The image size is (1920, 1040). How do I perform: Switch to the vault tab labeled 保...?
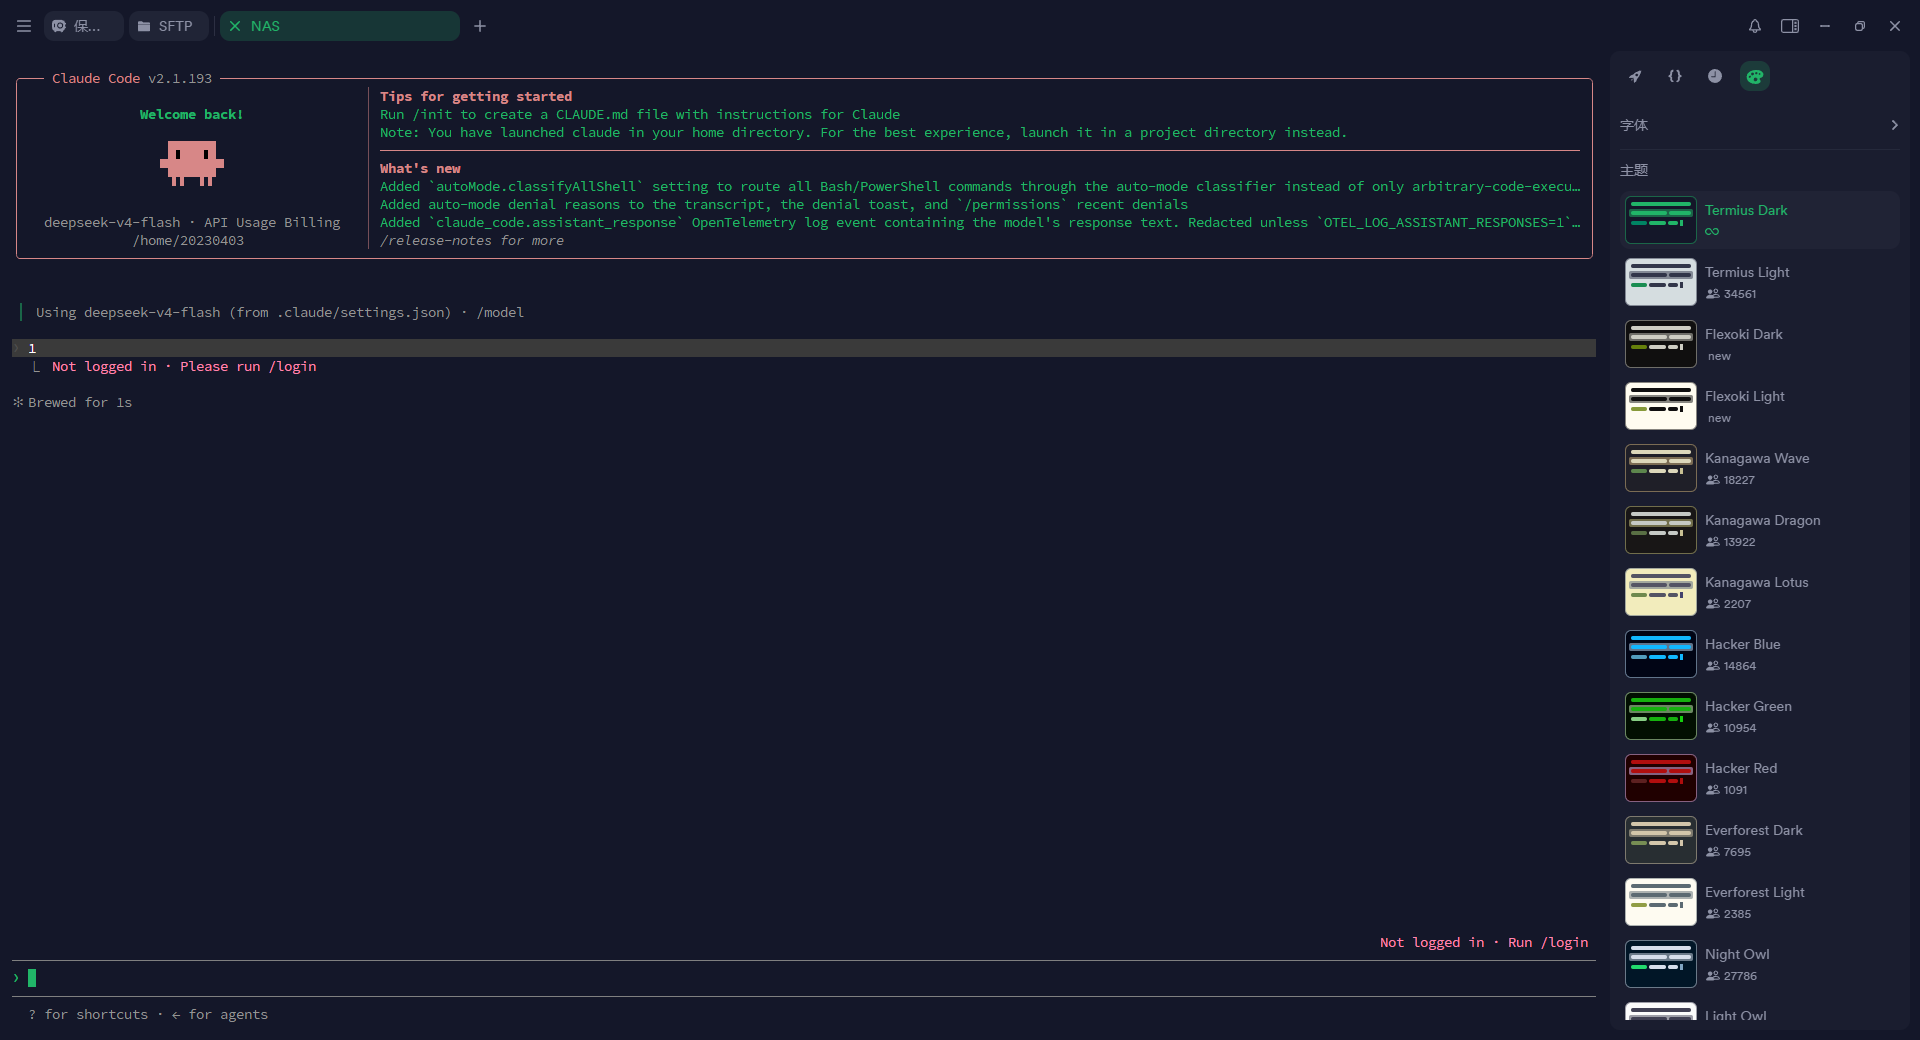pyautogui.click(x=84, y=26)
